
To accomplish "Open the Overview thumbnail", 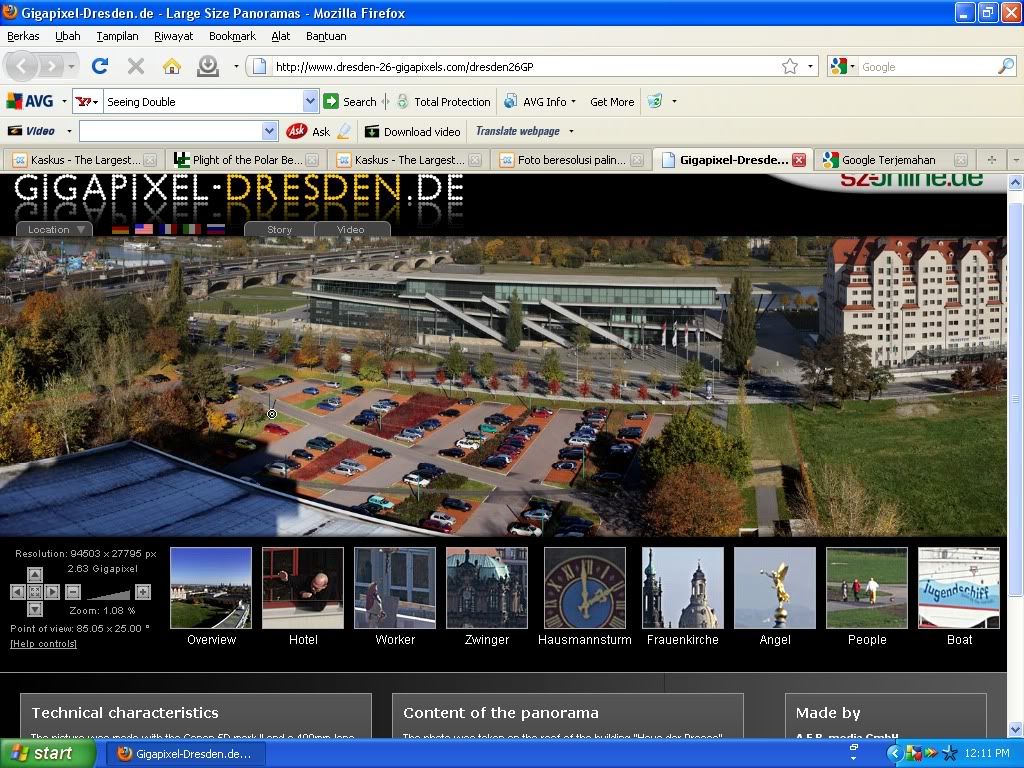I will click(211, 588).
